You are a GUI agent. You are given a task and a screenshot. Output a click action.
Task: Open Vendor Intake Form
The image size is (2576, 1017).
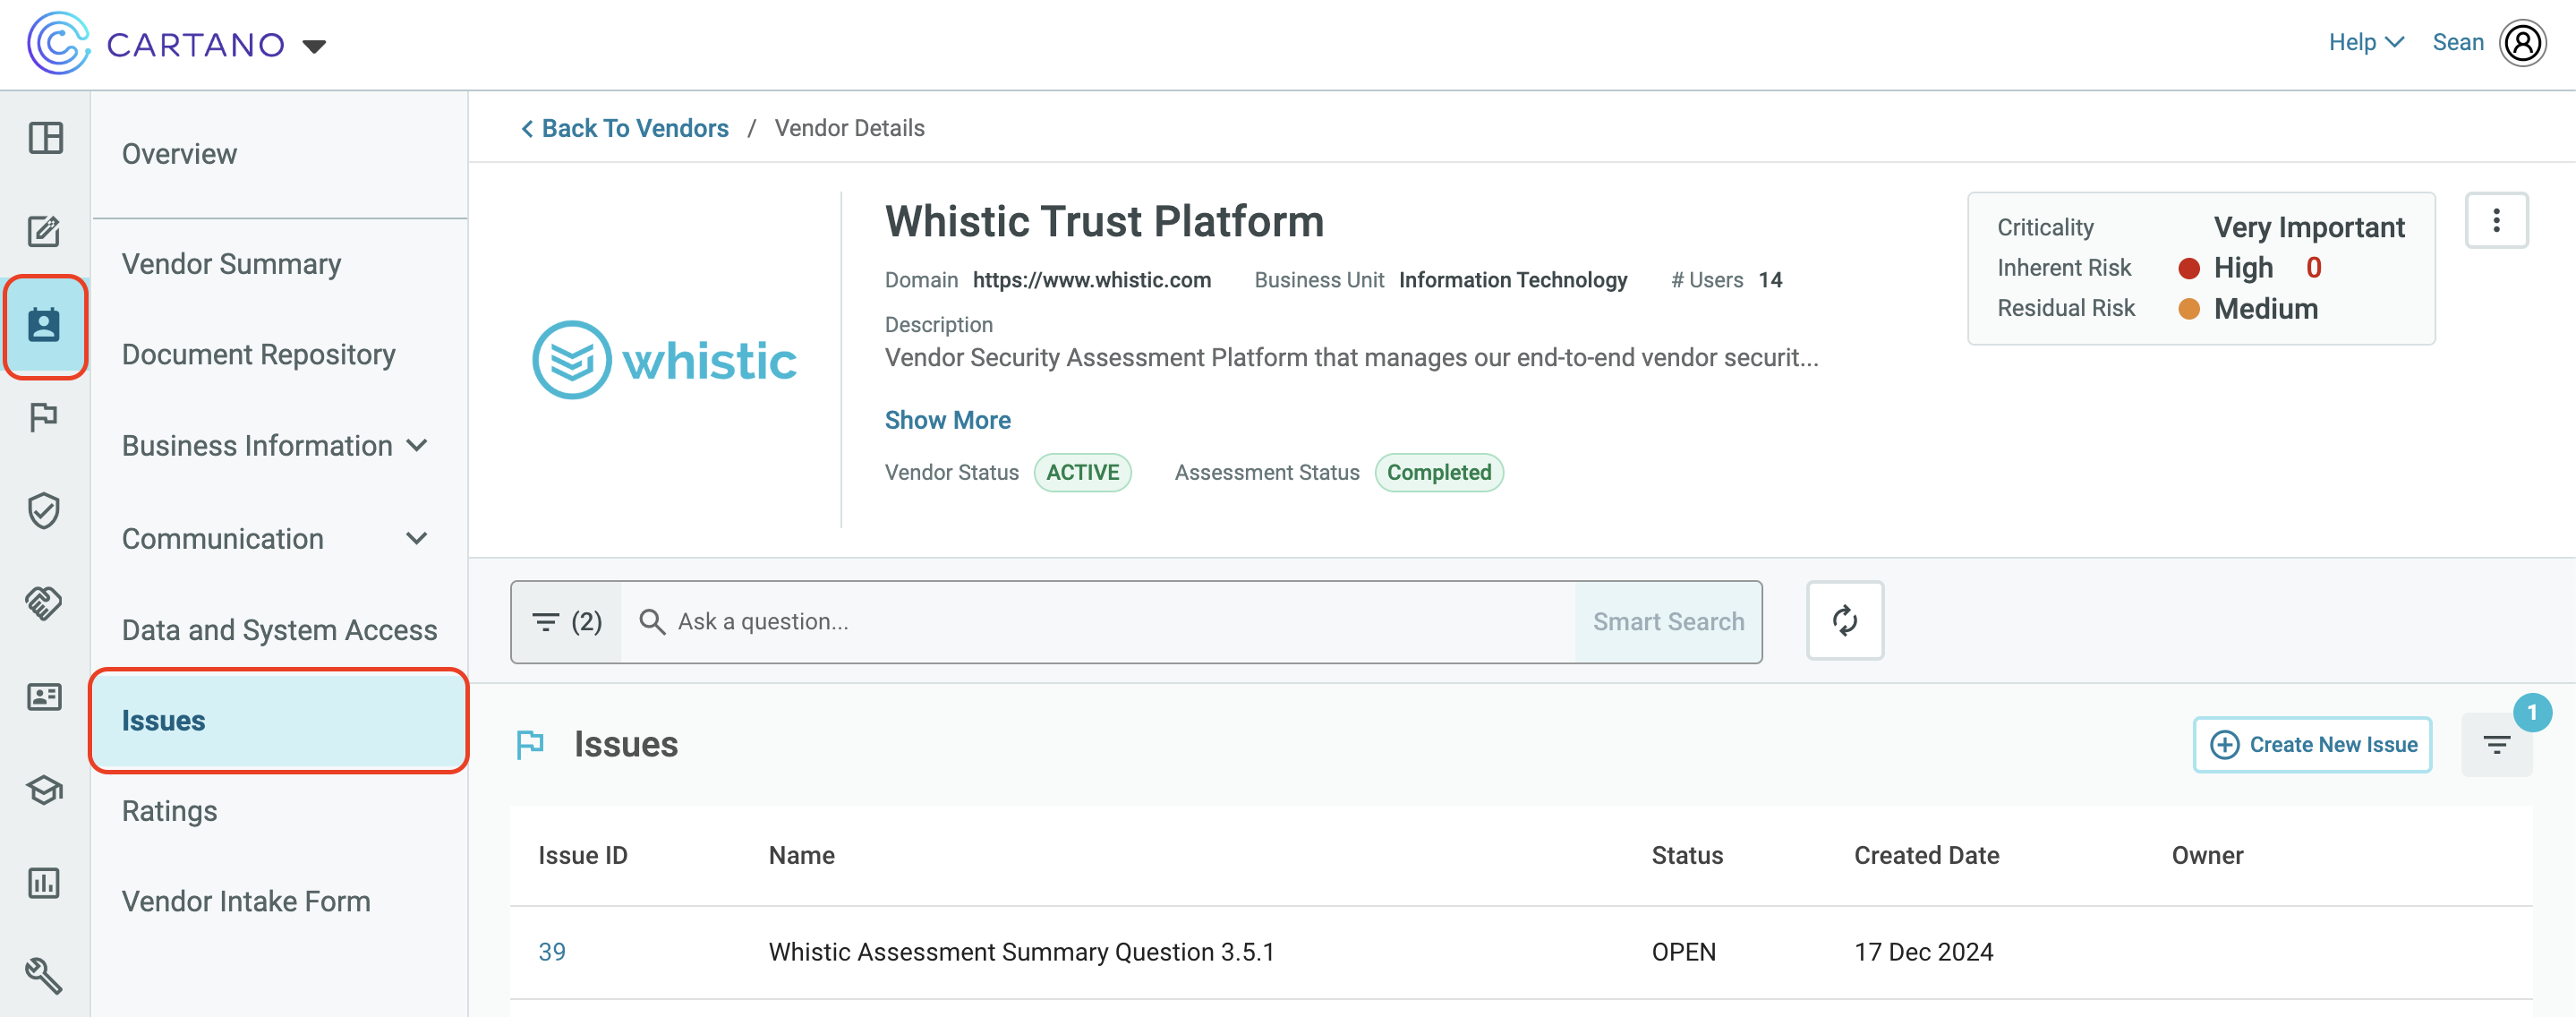click(246, 902)
